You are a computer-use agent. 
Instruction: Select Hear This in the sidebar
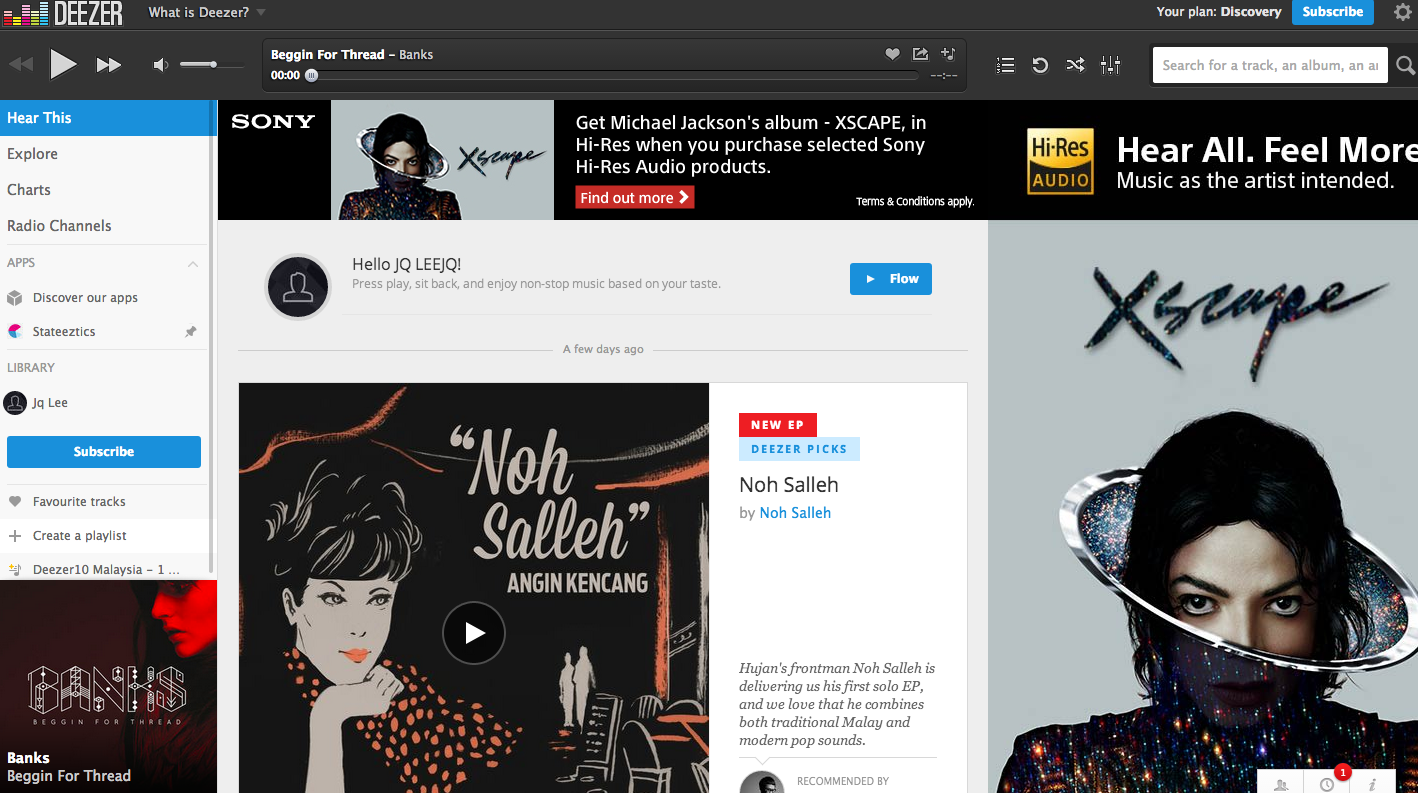click(108, 118)
